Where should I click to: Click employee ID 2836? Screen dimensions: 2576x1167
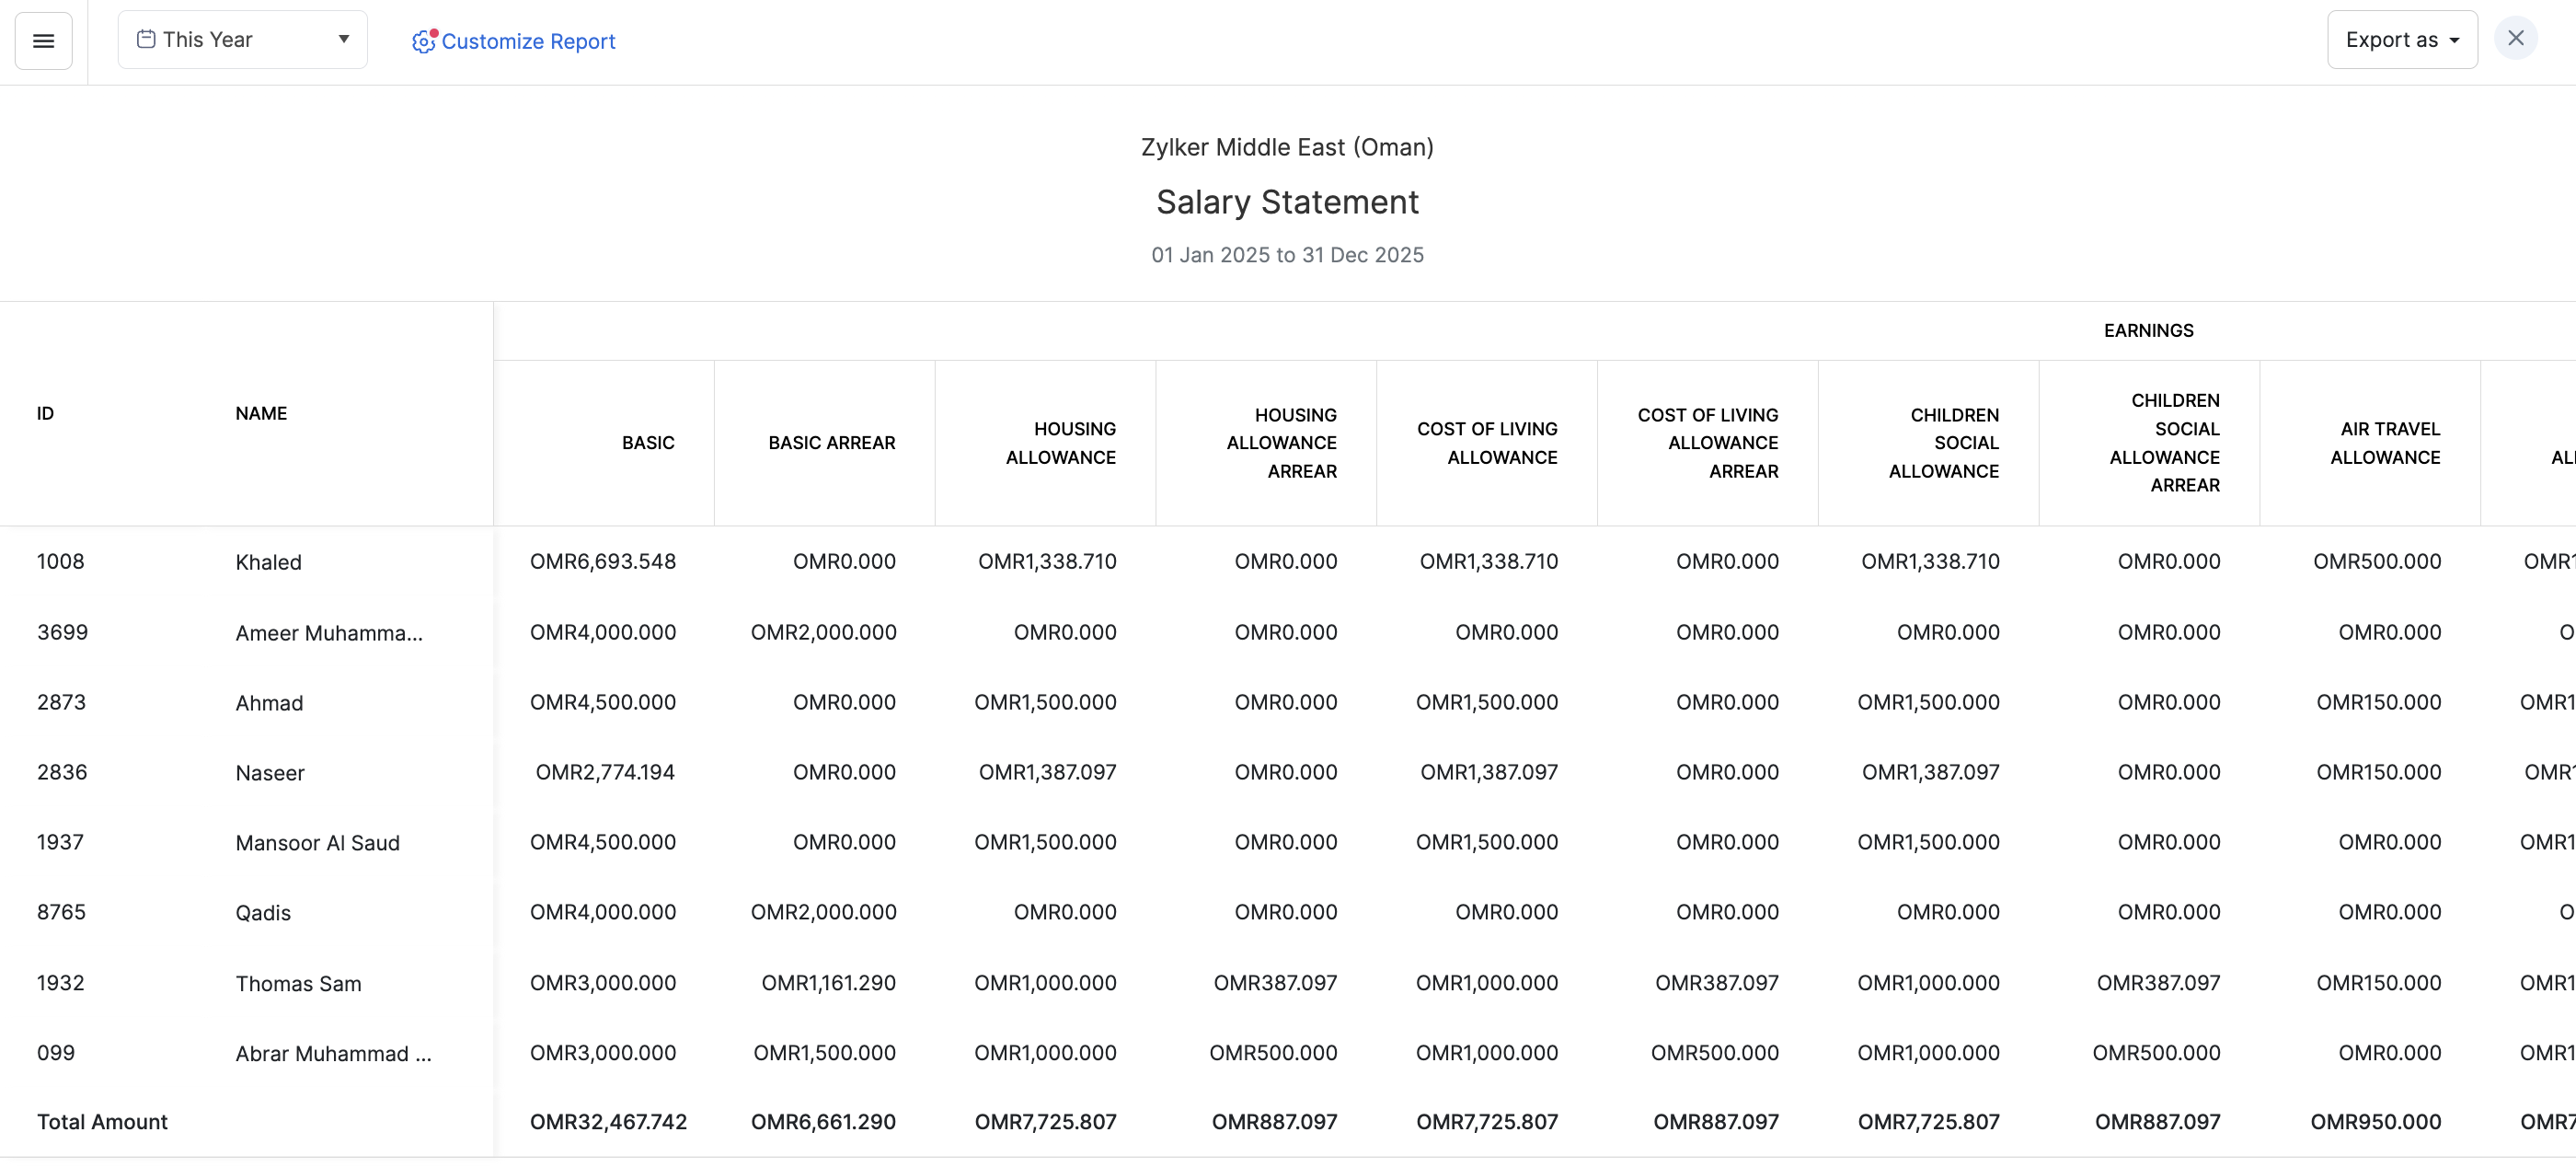[62, 772]
